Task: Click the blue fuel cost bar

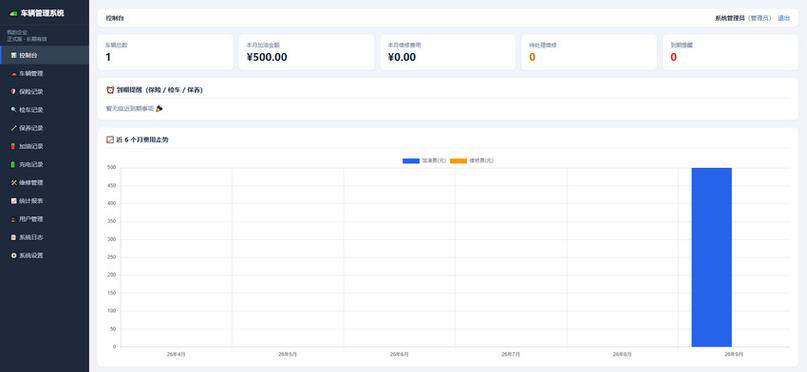Action: (711, 257)
